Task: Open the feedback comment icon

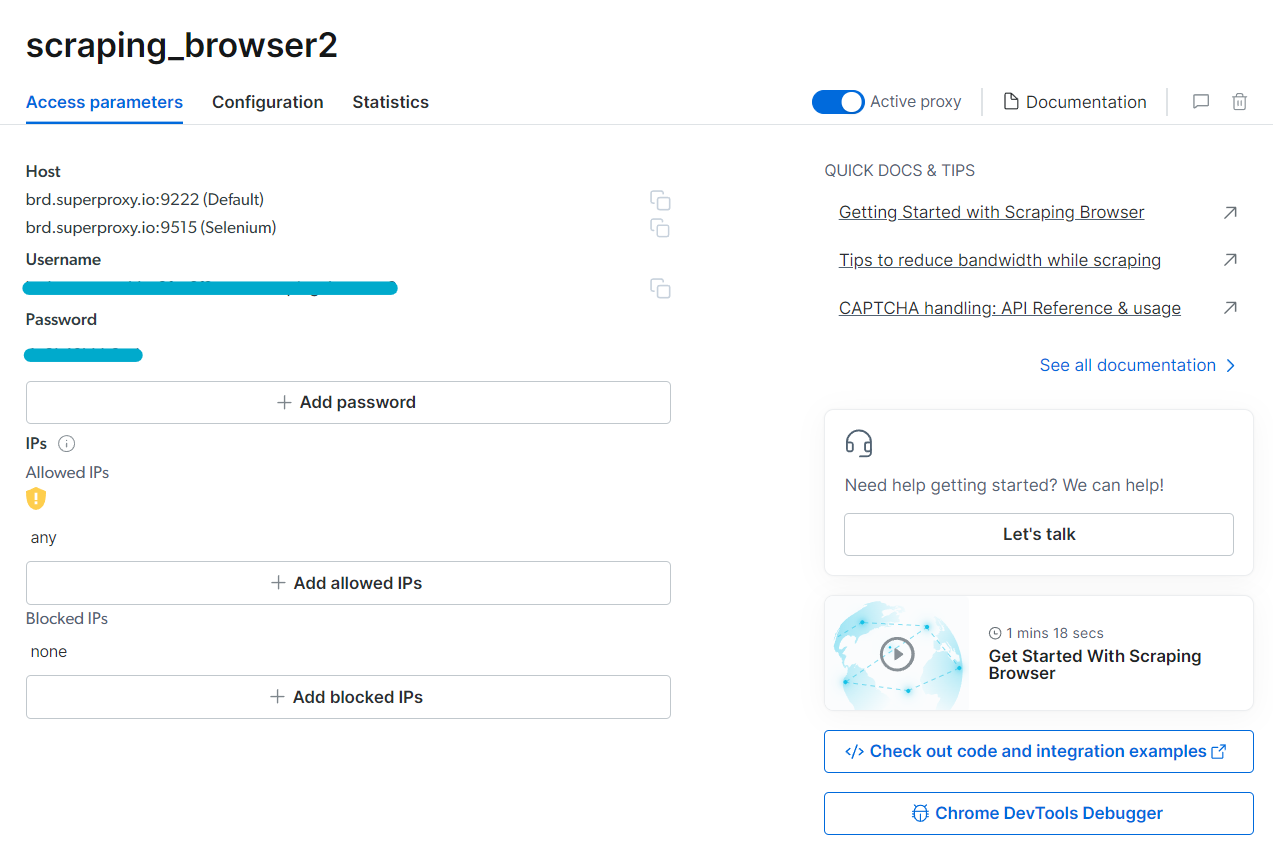Action: pyautogui.click(x=1201, y=102)
